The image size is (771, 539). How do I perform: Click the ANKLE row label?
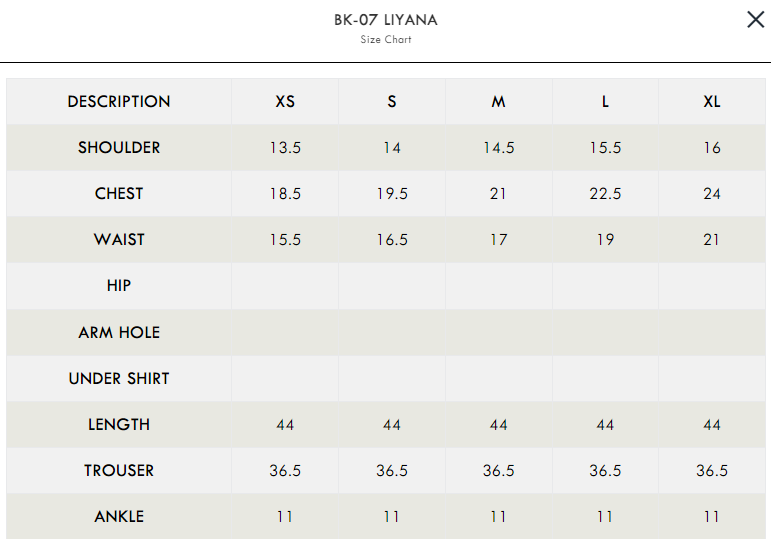[x=119, y=517]
